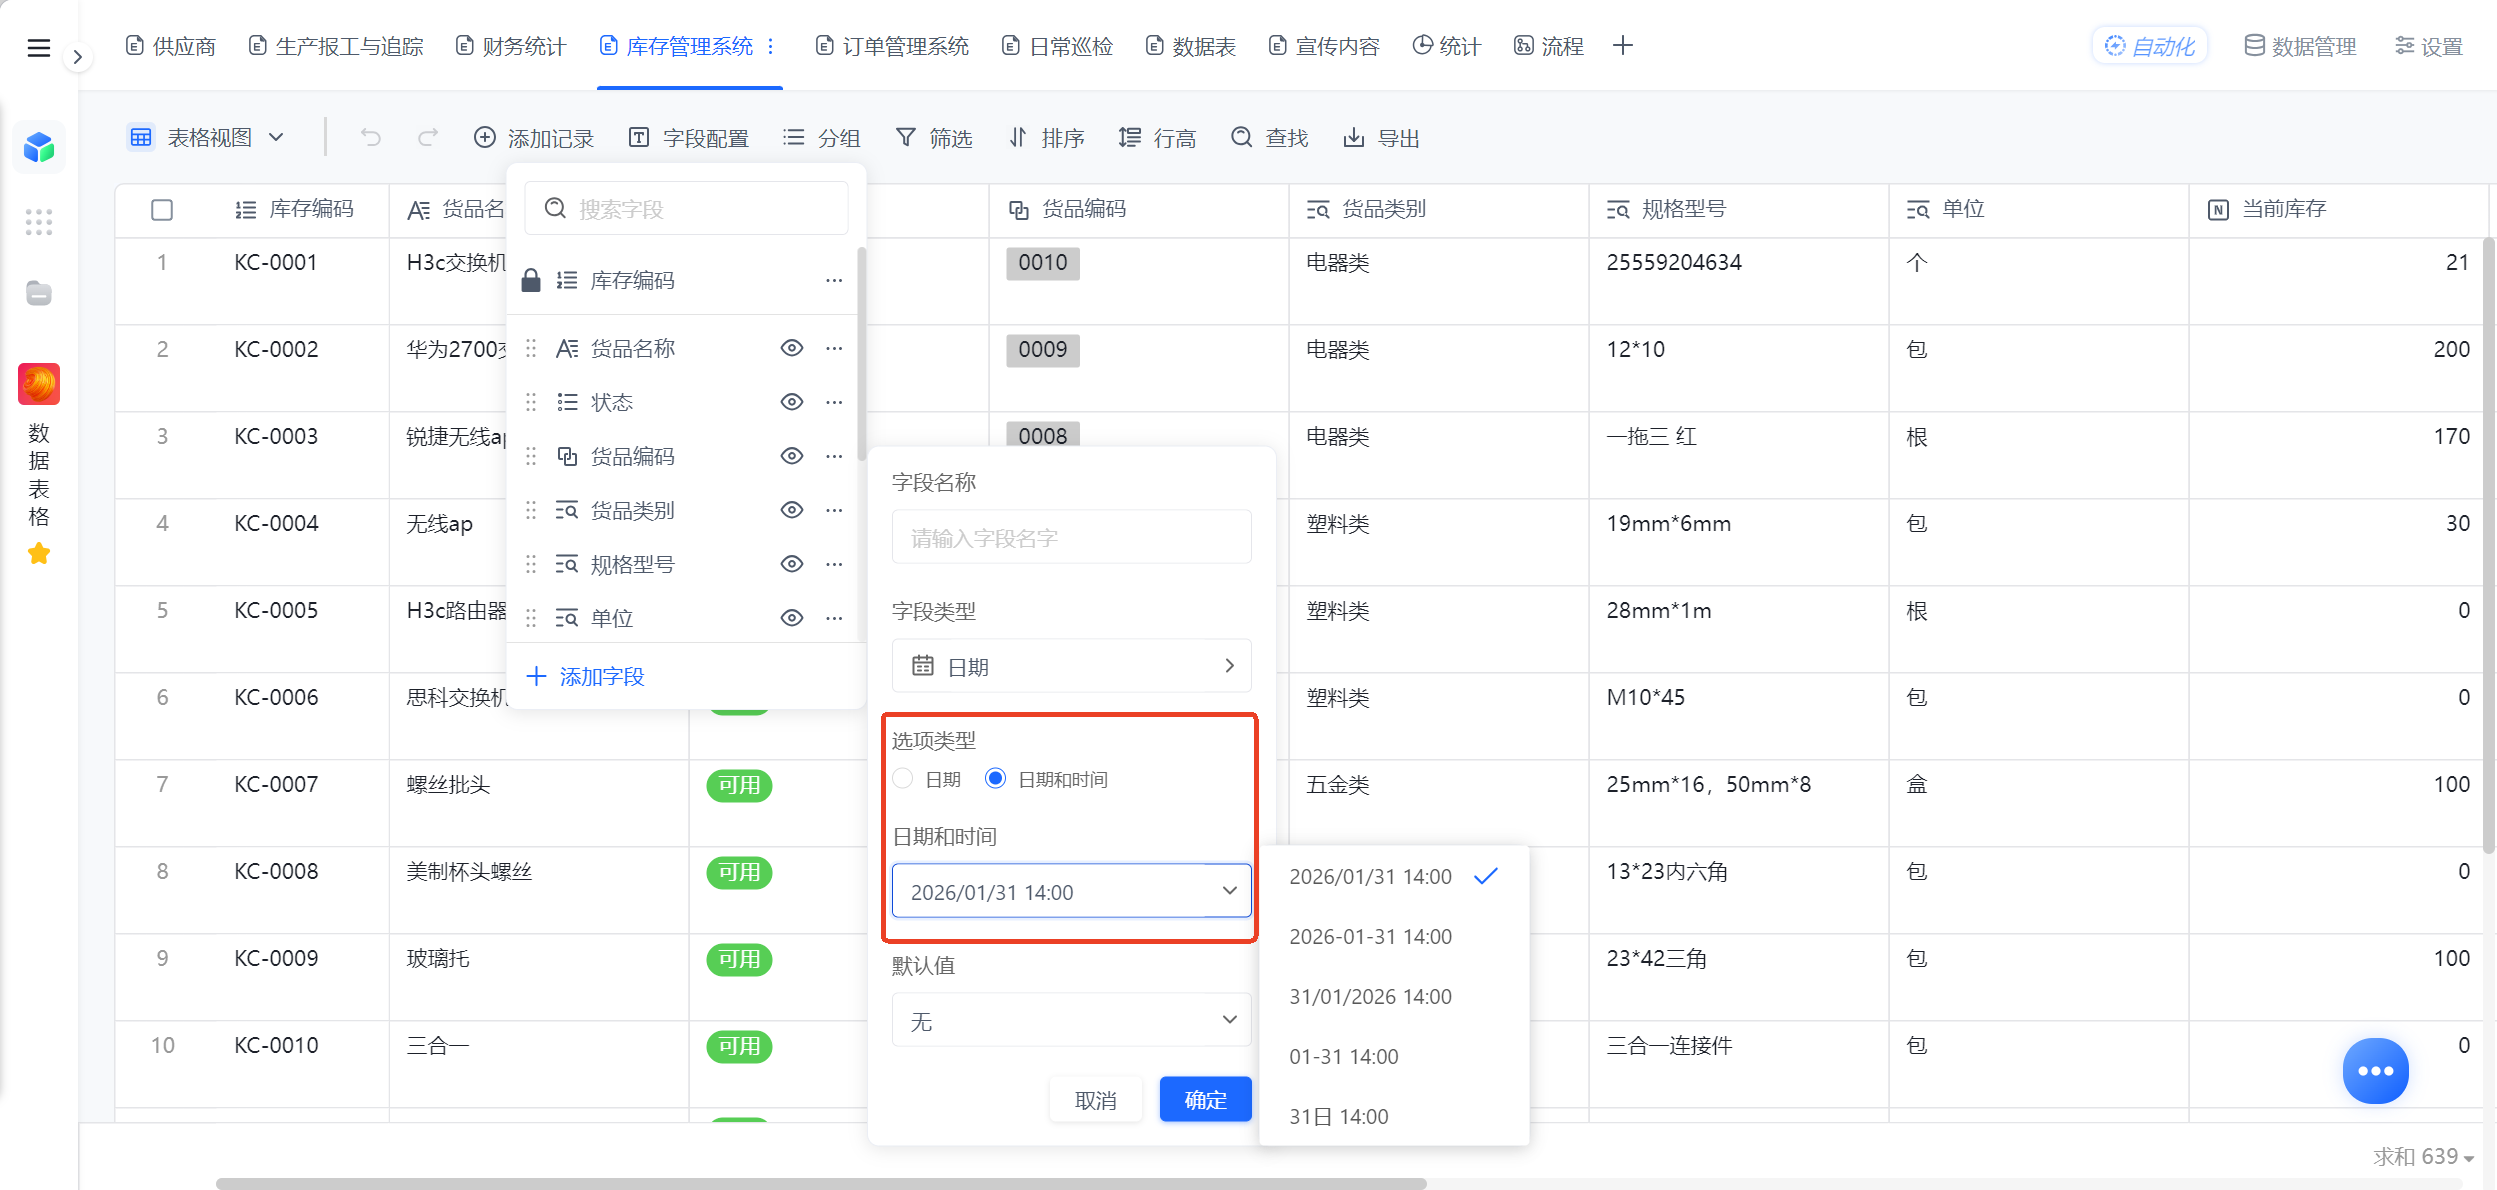Focus the 搜索字段 search box
This screenshot has width=2497, height=1190.
(687, 209)
